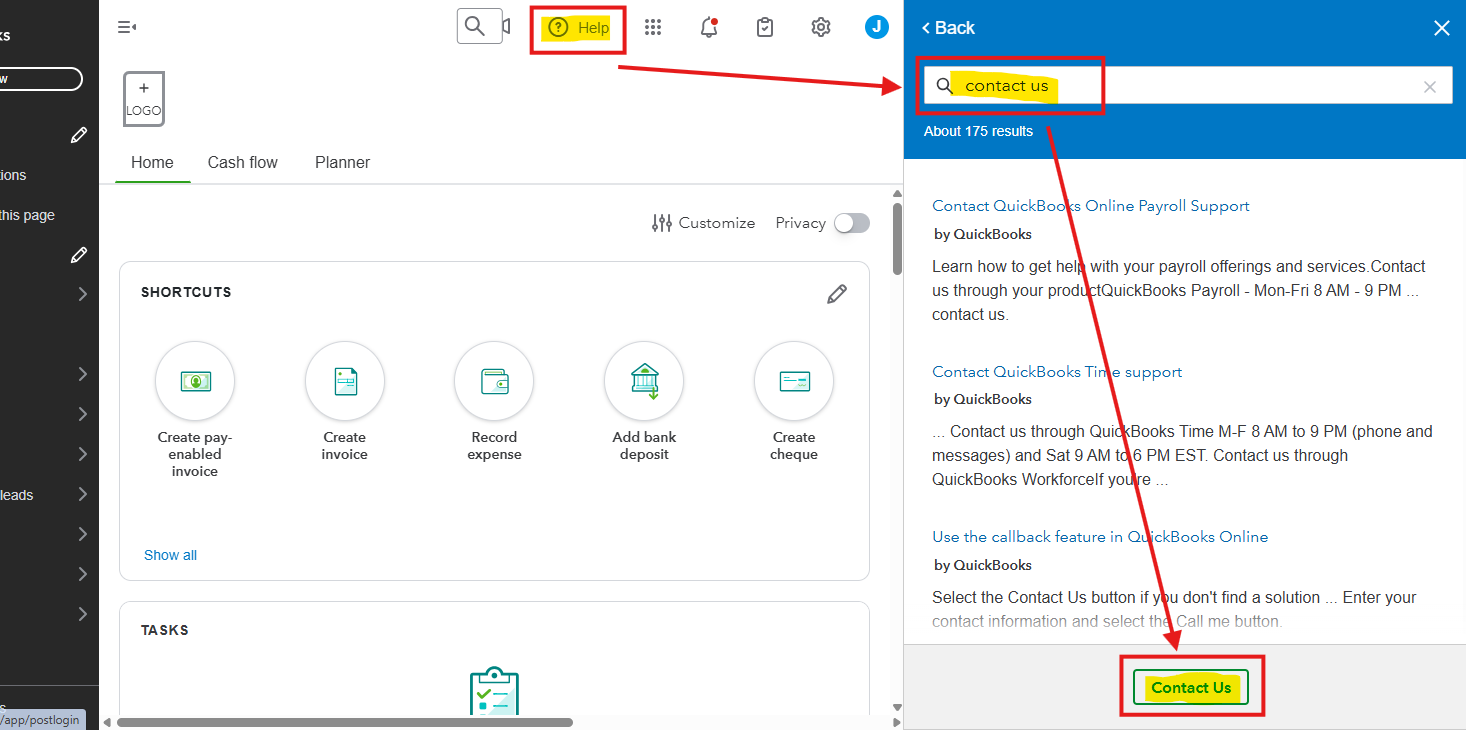
Task: Open the settings gear icon
Action: click(x=821, y=28)
